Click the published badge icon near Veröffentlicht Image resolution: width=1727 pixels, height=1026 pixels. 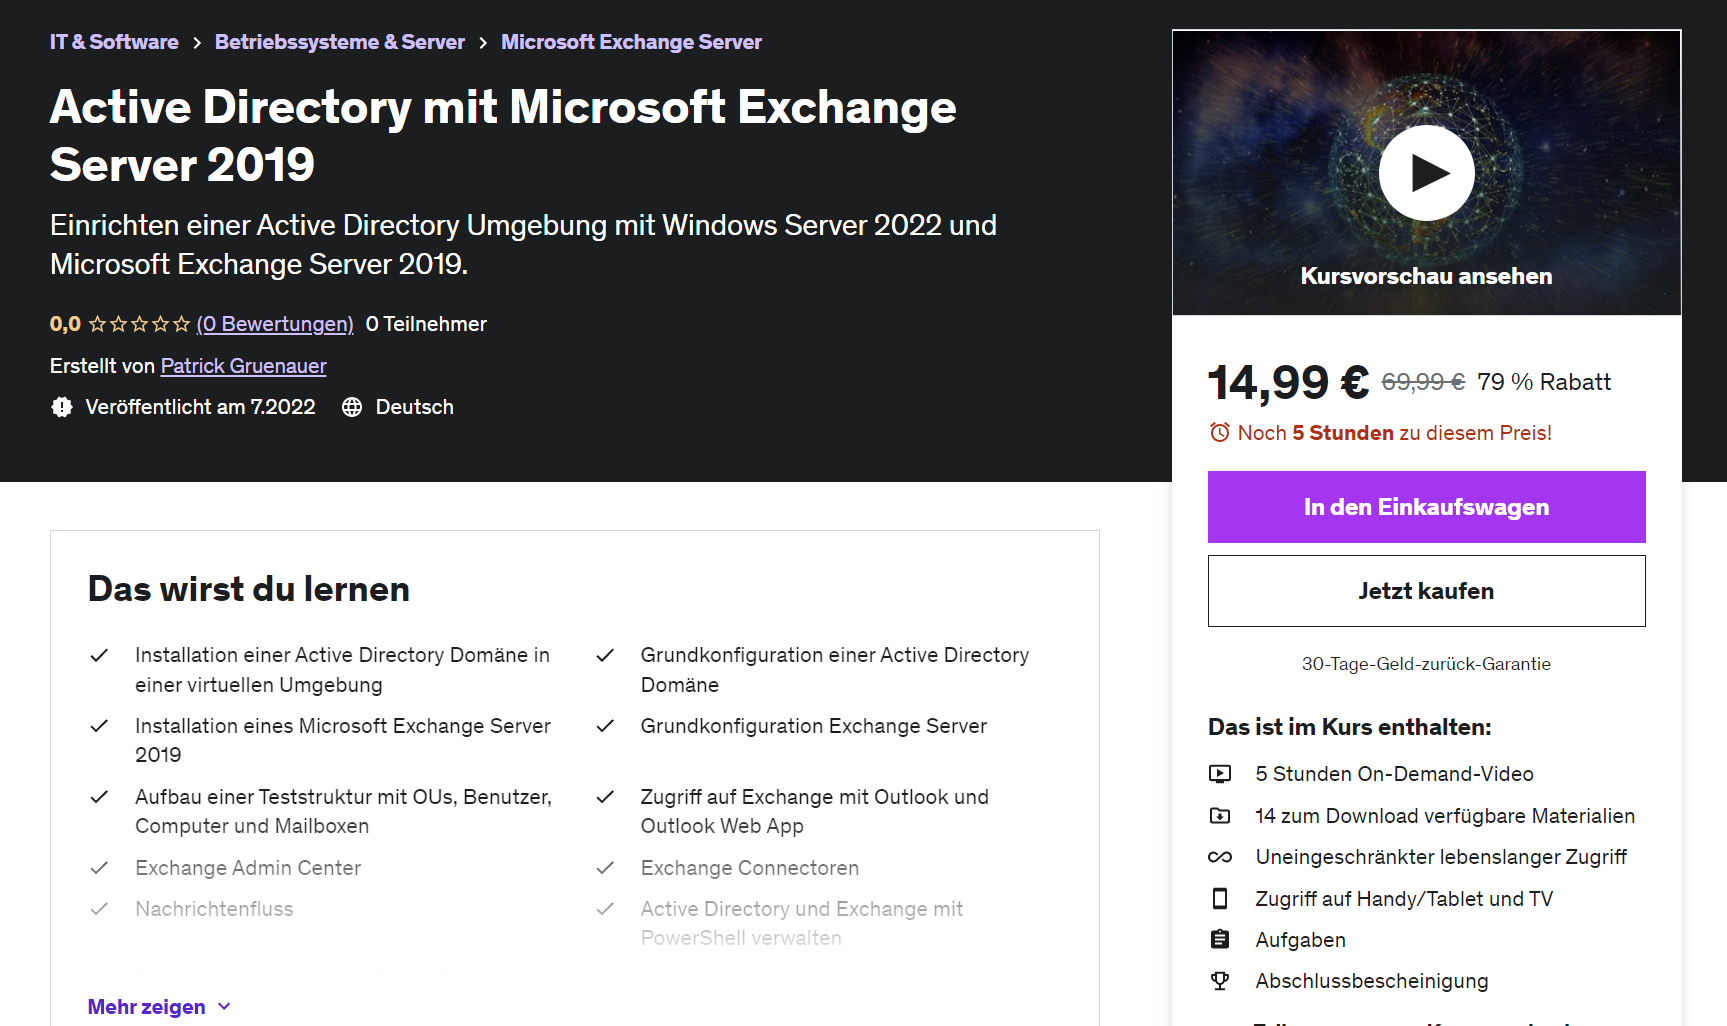pos(62,407)
